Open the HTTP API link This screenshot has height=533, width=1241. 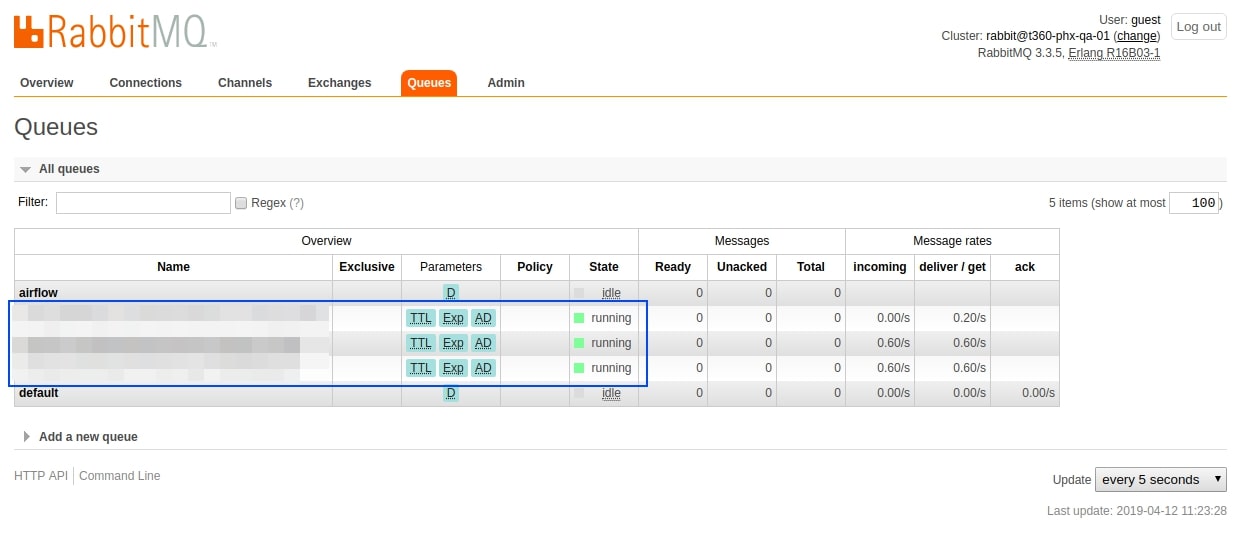coord(41,476)
